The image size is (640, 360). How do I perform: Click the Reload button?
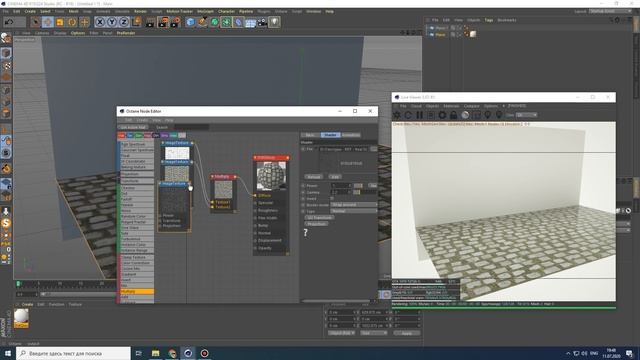click(313, 177)
